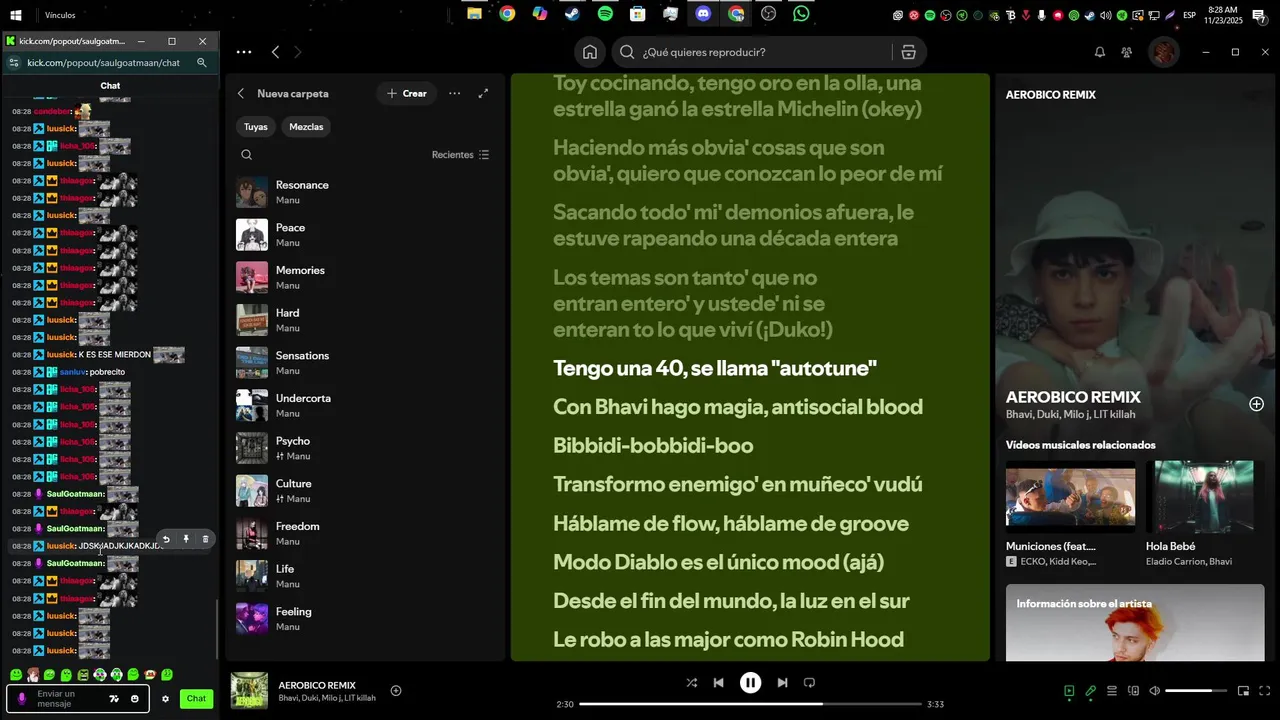Open the Recientes sort dropdown
This screenshot has width=1280, height=720.
pos(460,155)
